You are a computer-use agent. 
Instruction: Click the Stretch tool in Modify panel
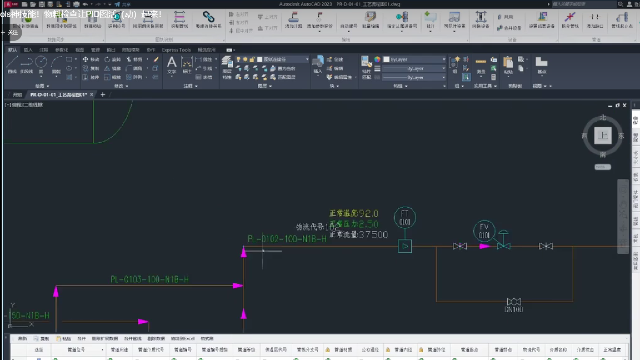pos(91,77)
